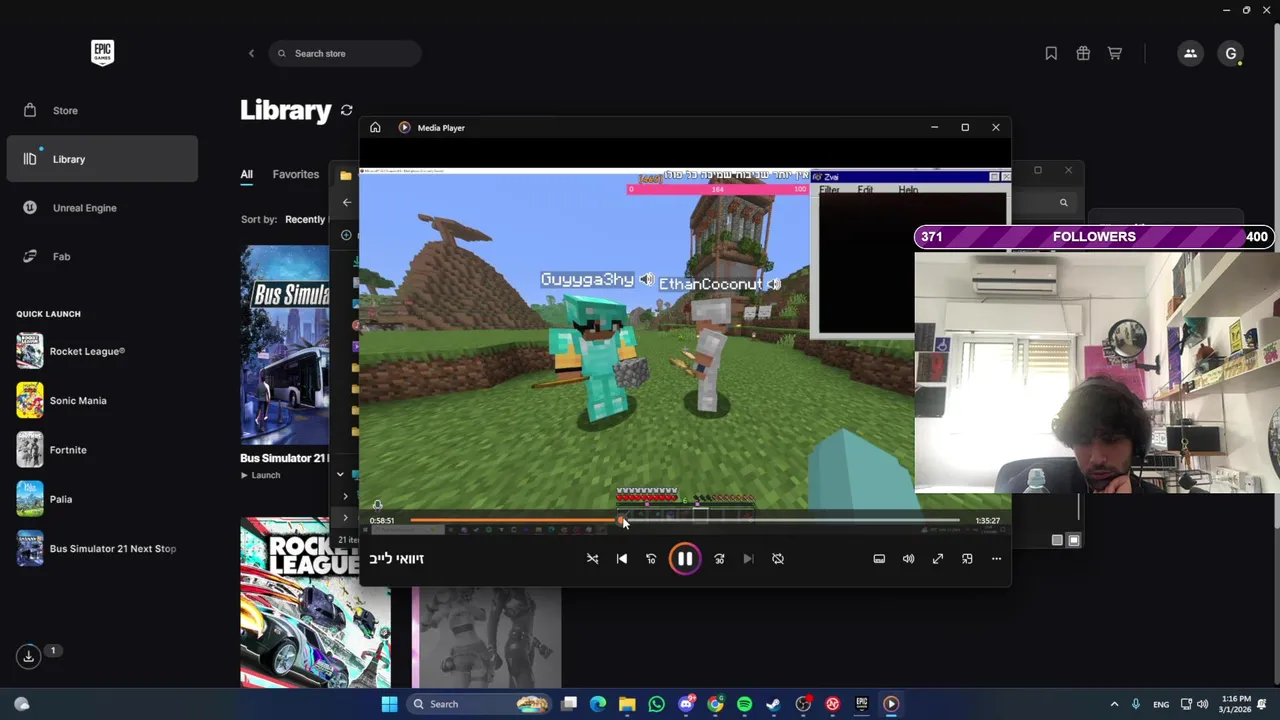Click the Epic Games logo
Screen dimensions: 1280x720
click(102, 53)
